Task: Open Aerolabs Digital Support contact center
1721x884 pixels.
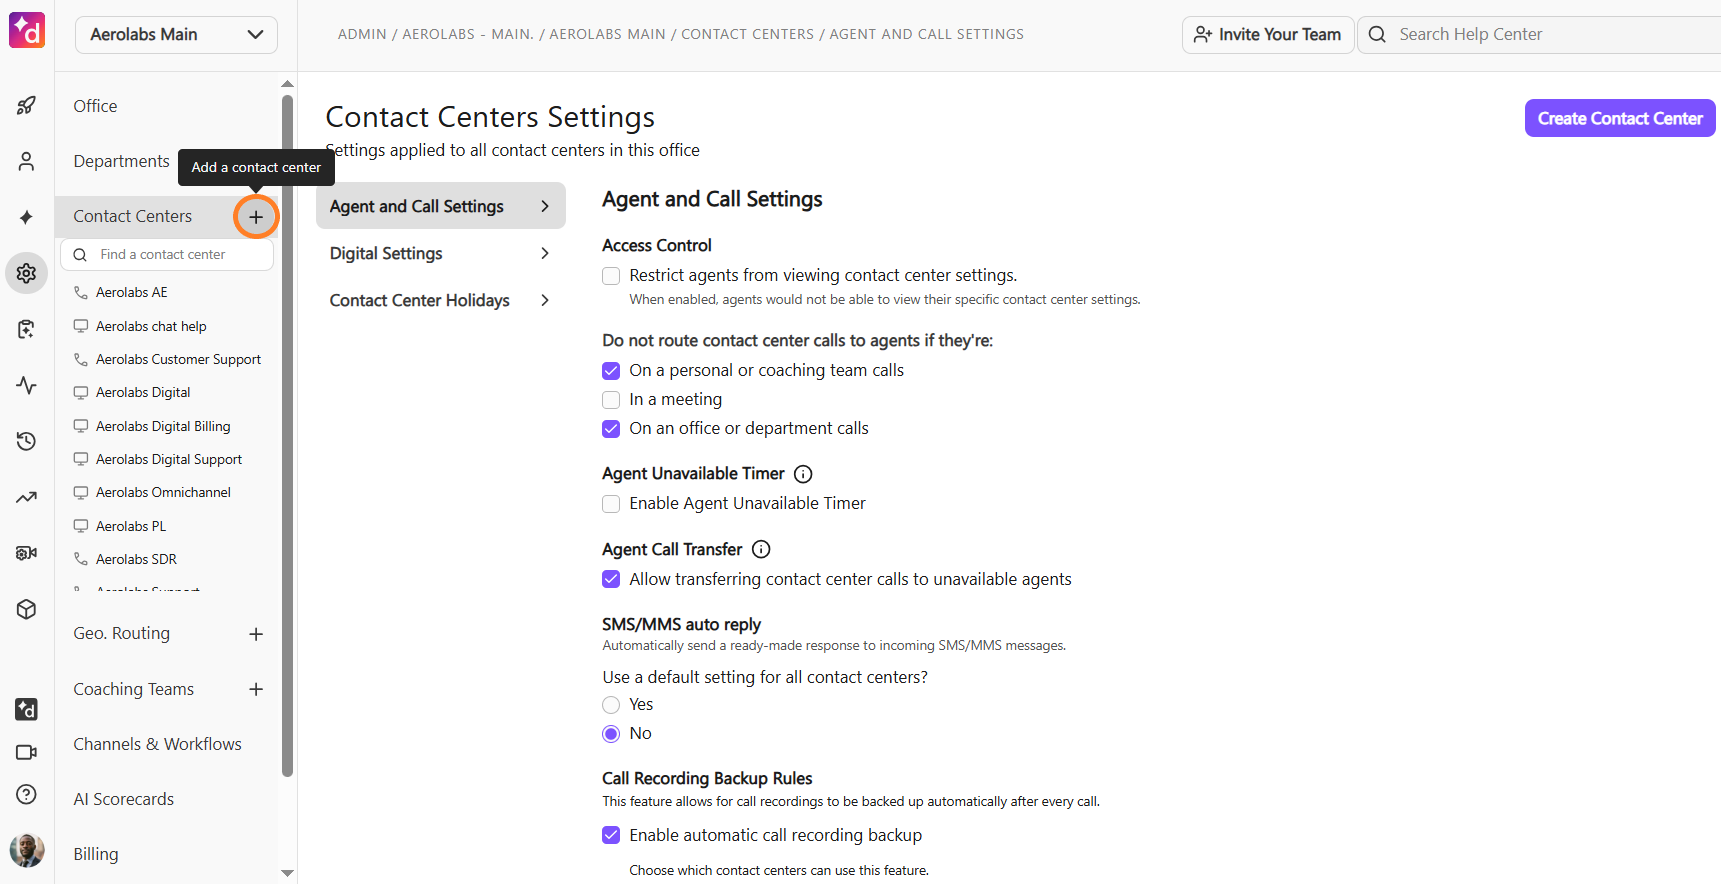Action: (169, 459)
